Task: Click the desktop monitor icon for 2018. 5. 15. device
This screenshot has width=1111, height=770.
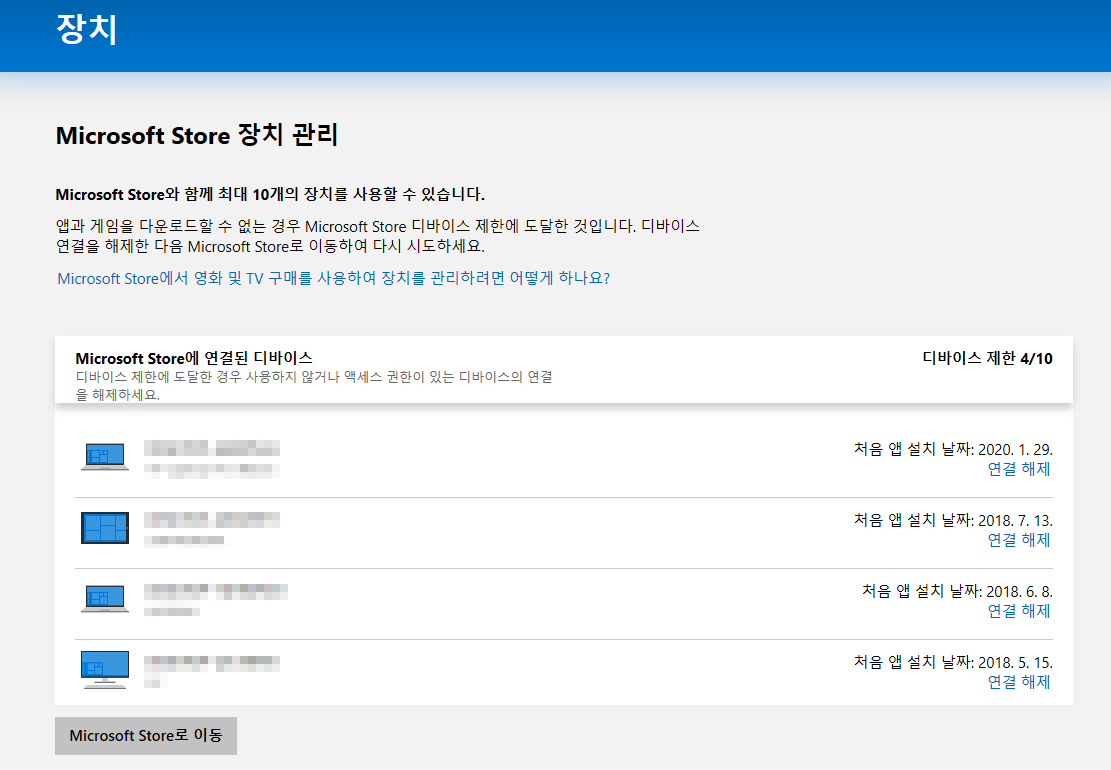Action: coord(105,669)
